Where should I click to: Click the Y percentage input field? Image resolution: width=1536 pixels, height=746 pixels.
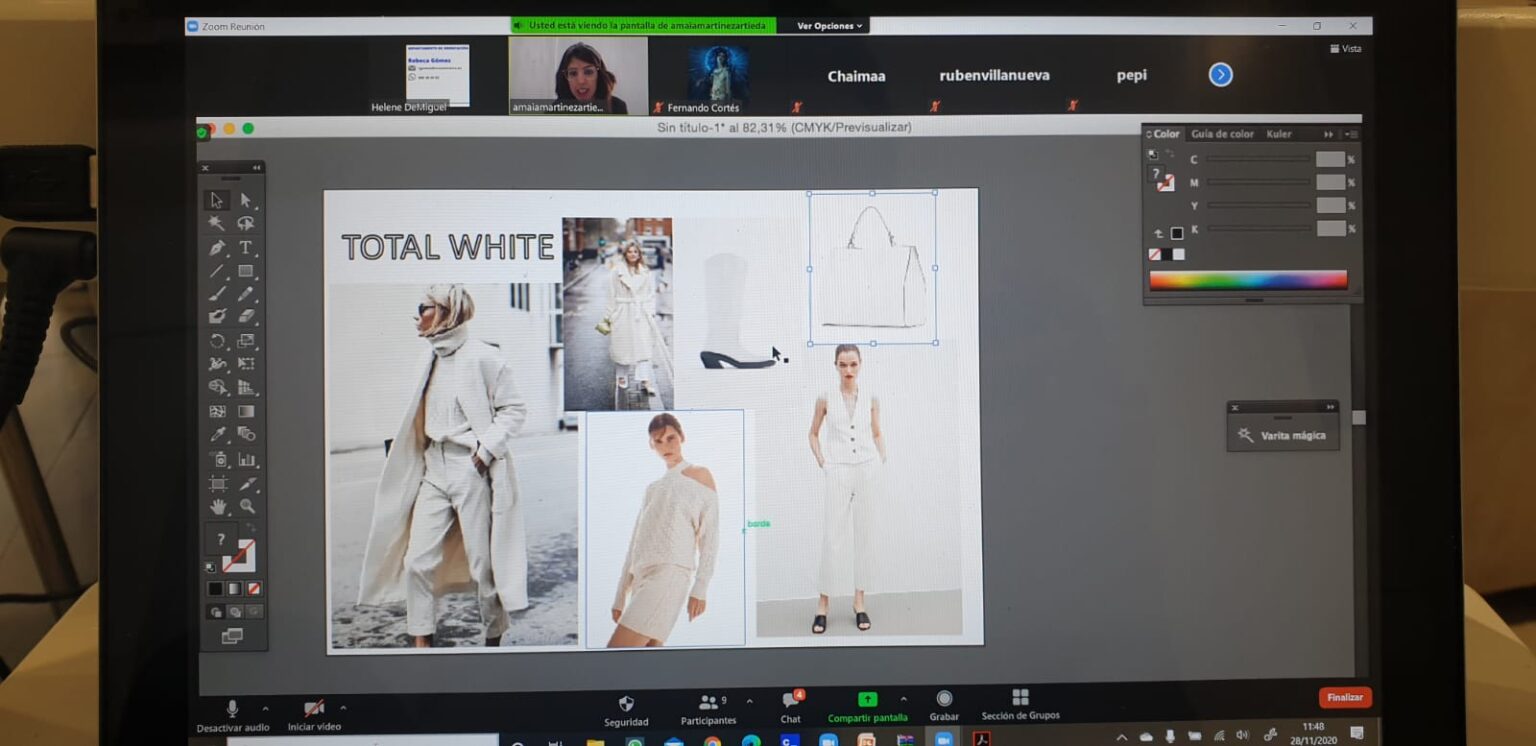click(x=1330, y=205)
